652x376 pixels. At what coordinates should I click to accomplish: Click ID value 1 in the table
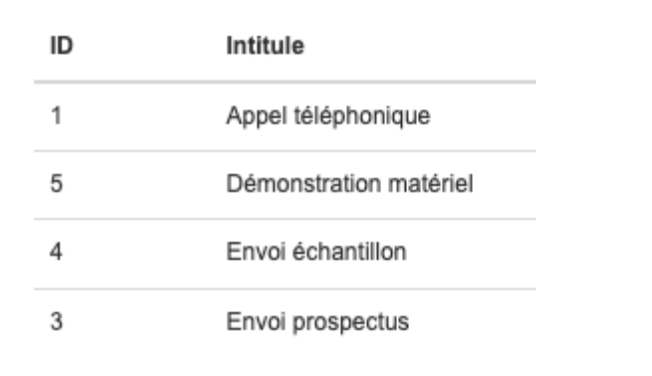56,116
